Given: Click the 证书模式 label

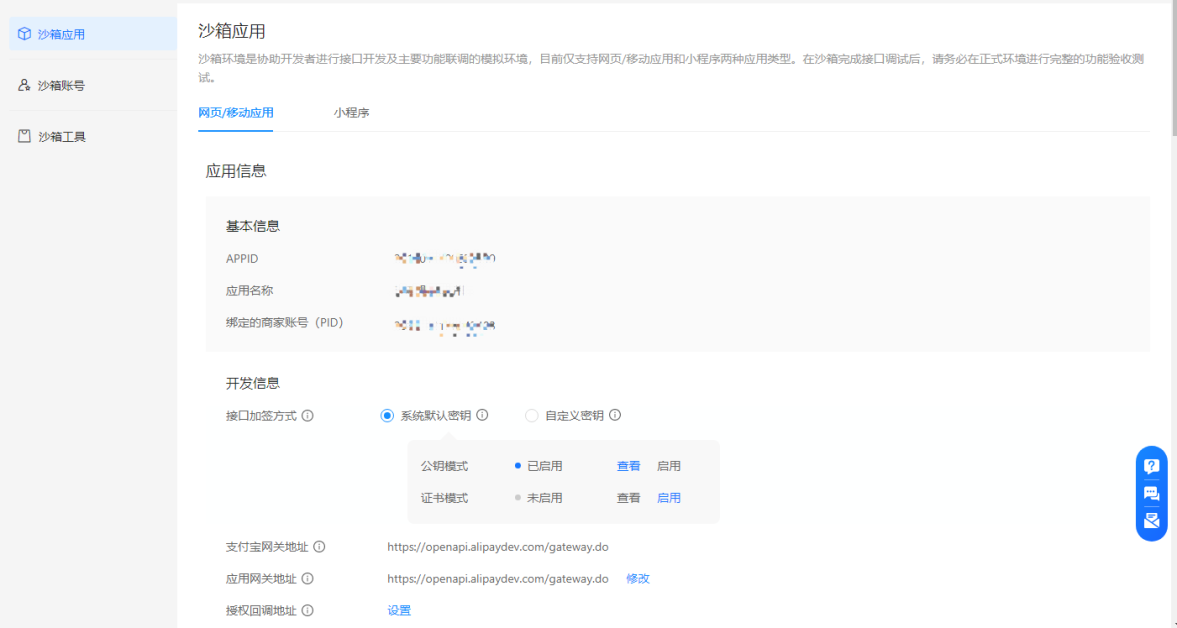Looking at the screenshot, I should click(444, 497).
